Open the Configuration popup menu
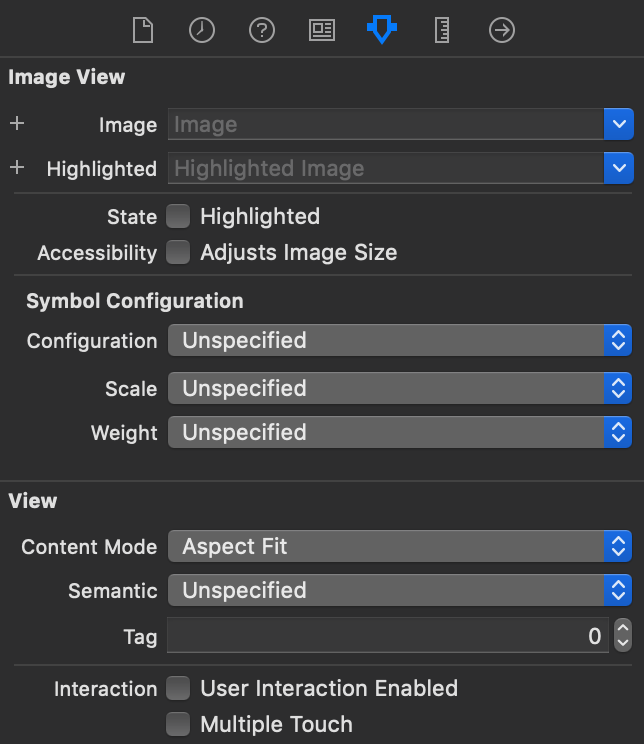 [x=400, y=340]
